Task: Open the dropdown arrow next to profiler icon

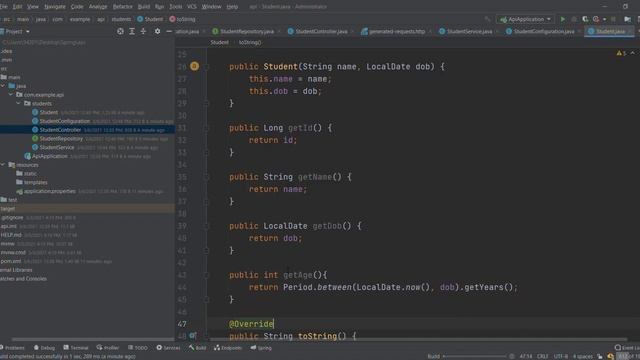Action: [x=604, y=19]
